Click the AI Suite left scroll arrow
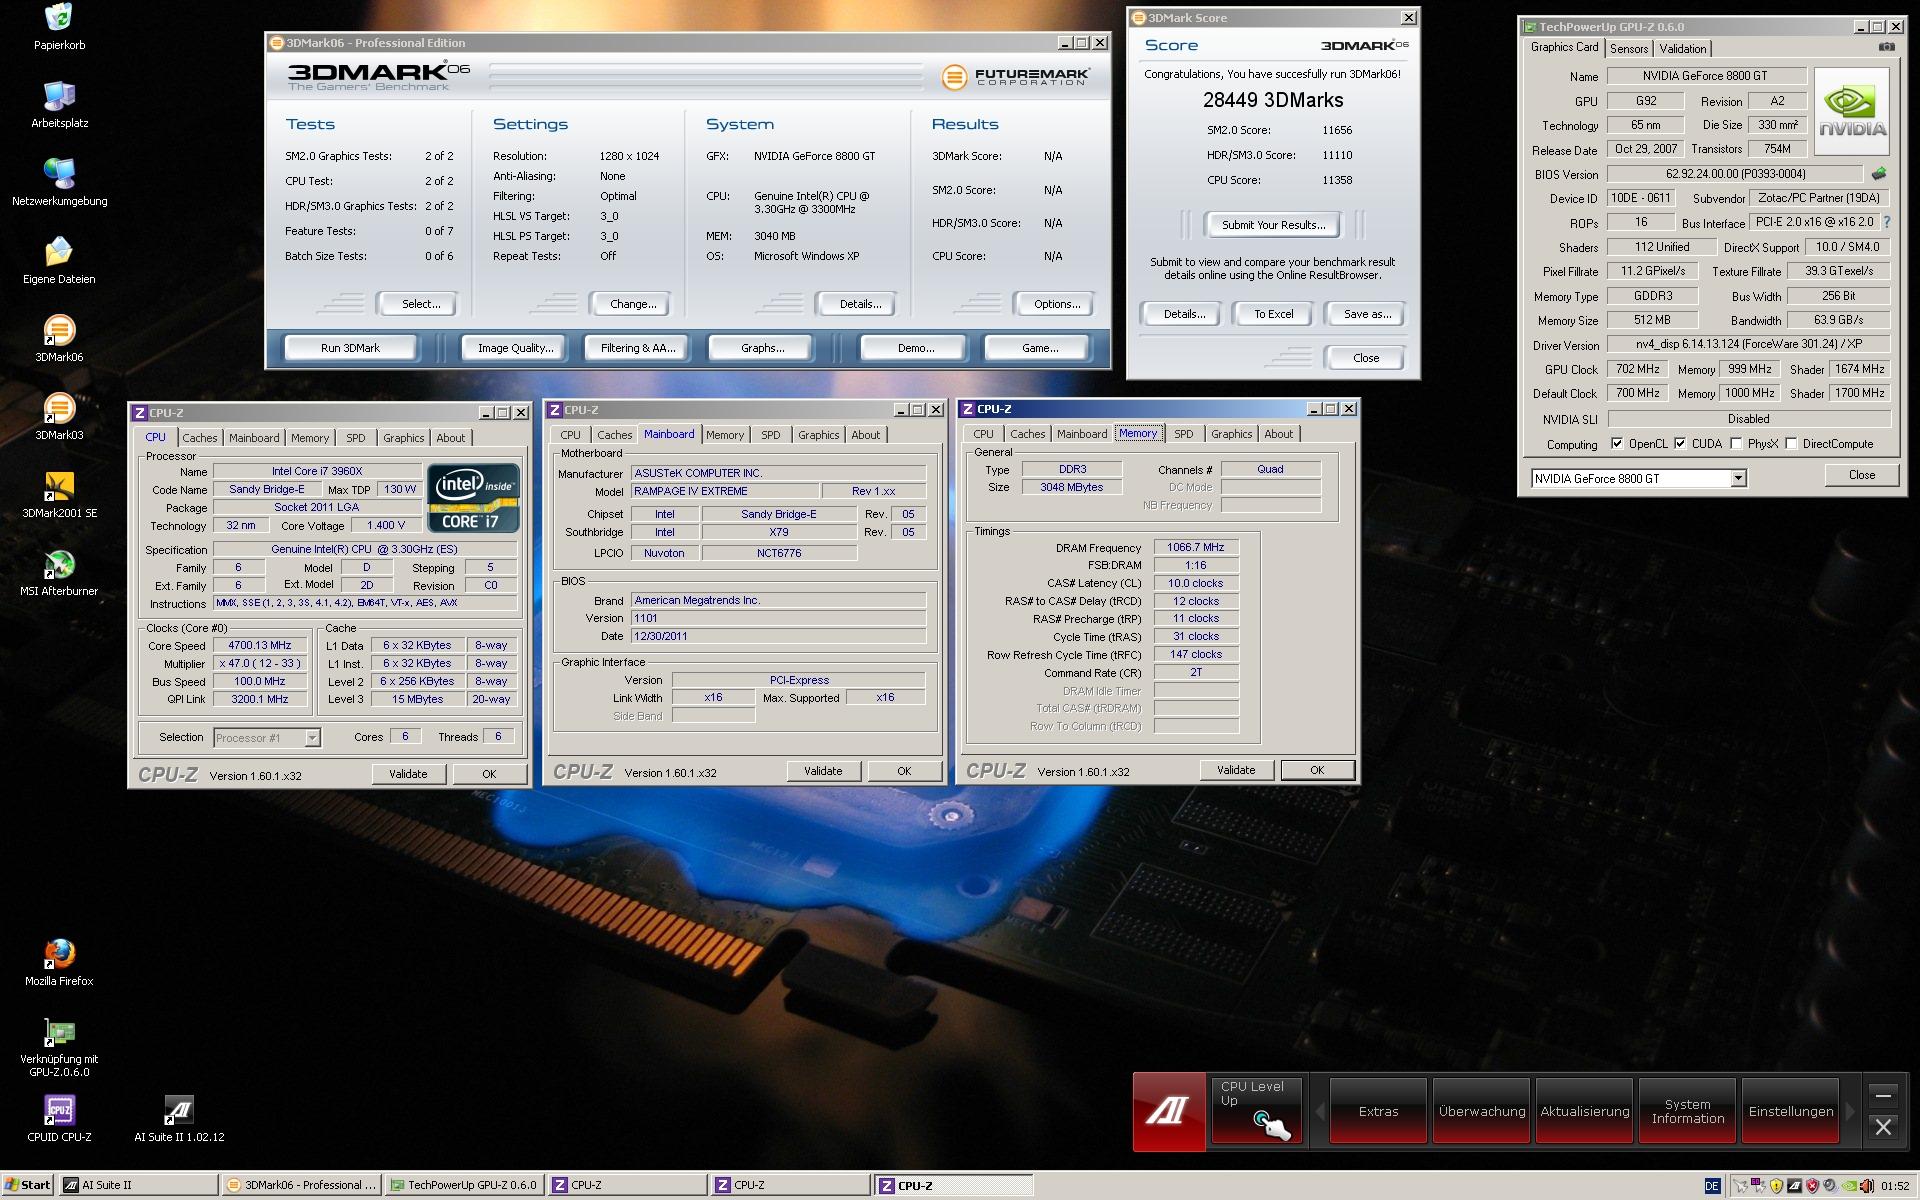 pyautogui.click(x=1320, y=1111)
